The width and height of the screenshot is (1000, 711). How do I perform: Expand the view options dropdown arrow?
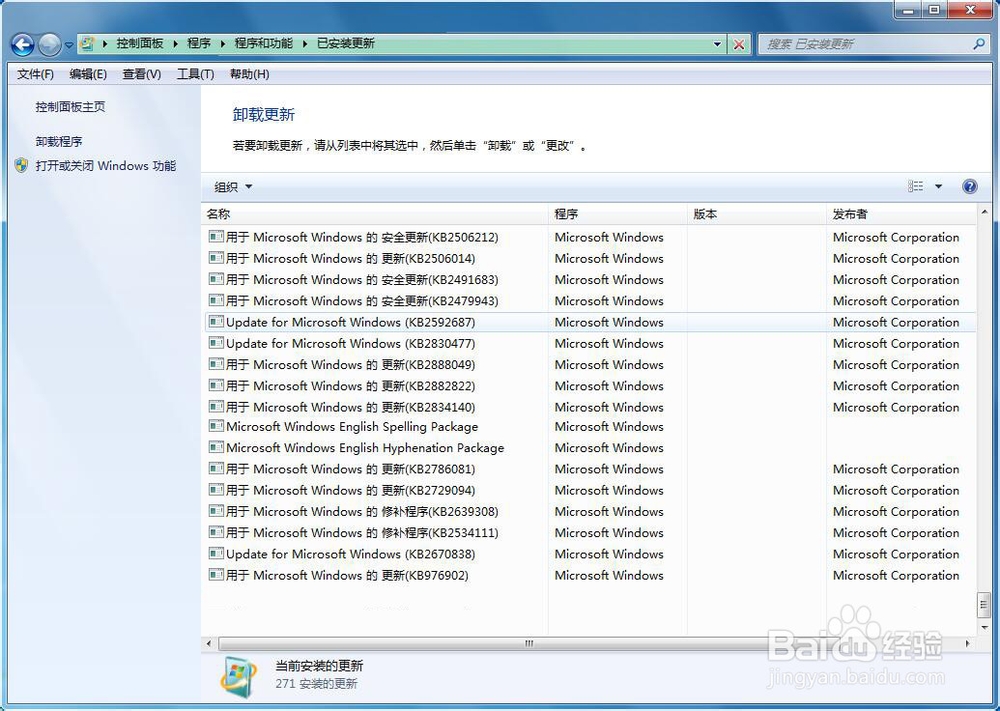tap(938, 186)
